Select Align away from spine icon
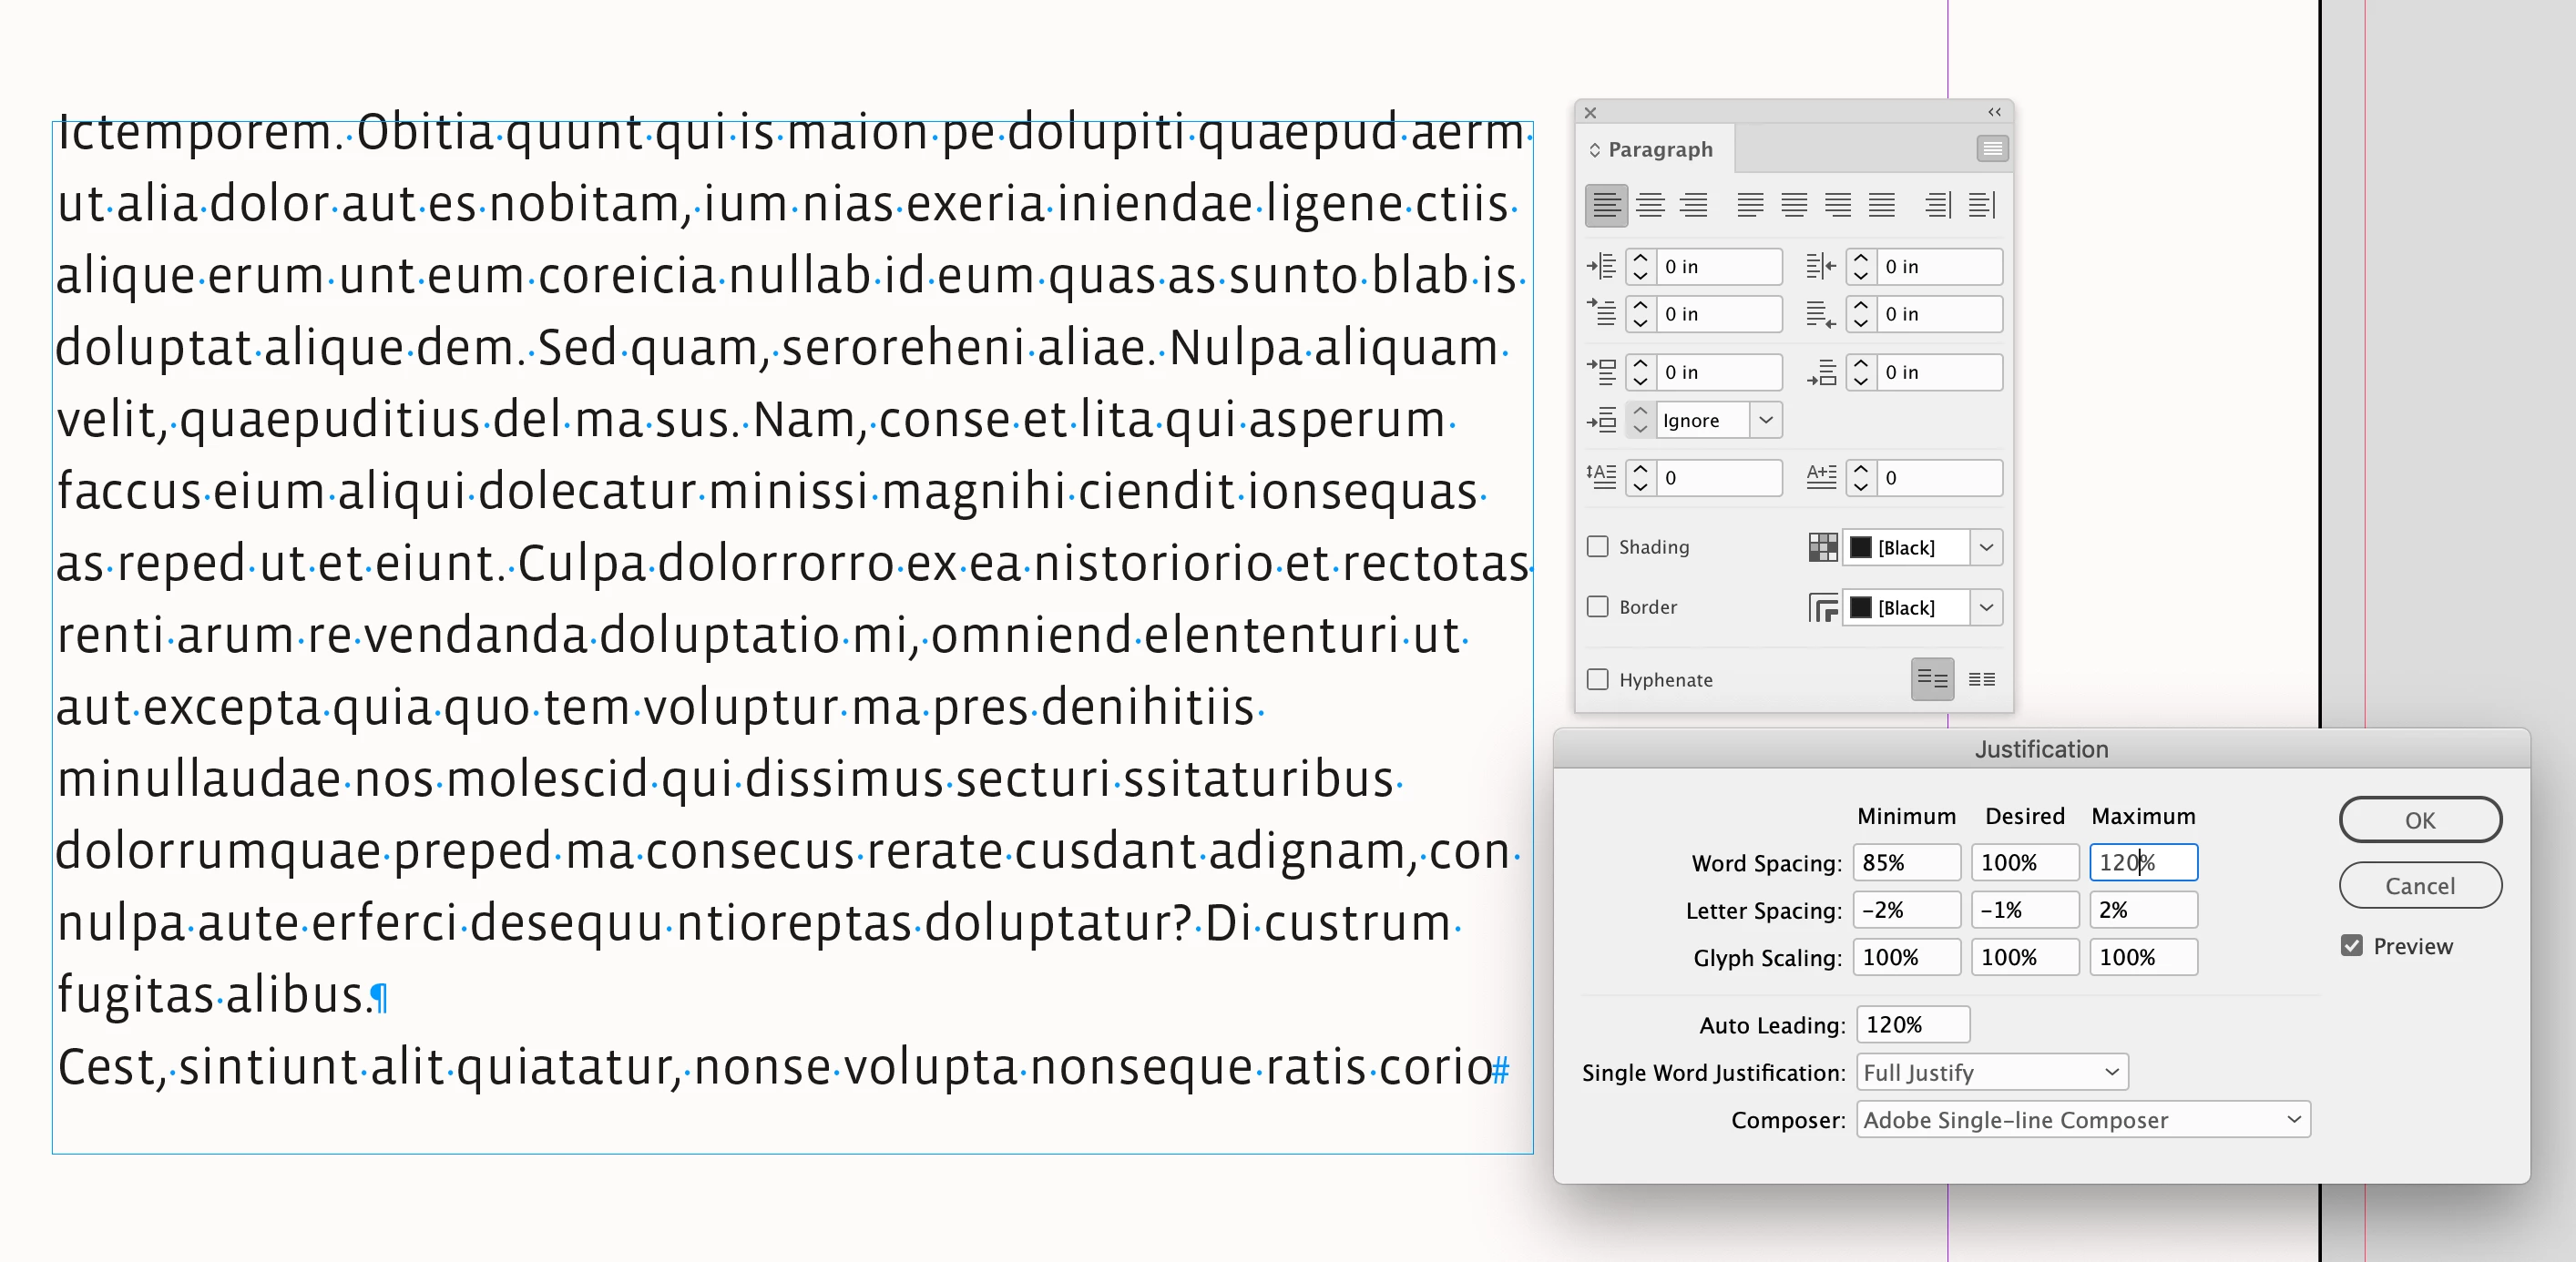Screen dimensions: 2576x1262 tap(1981, 205)
